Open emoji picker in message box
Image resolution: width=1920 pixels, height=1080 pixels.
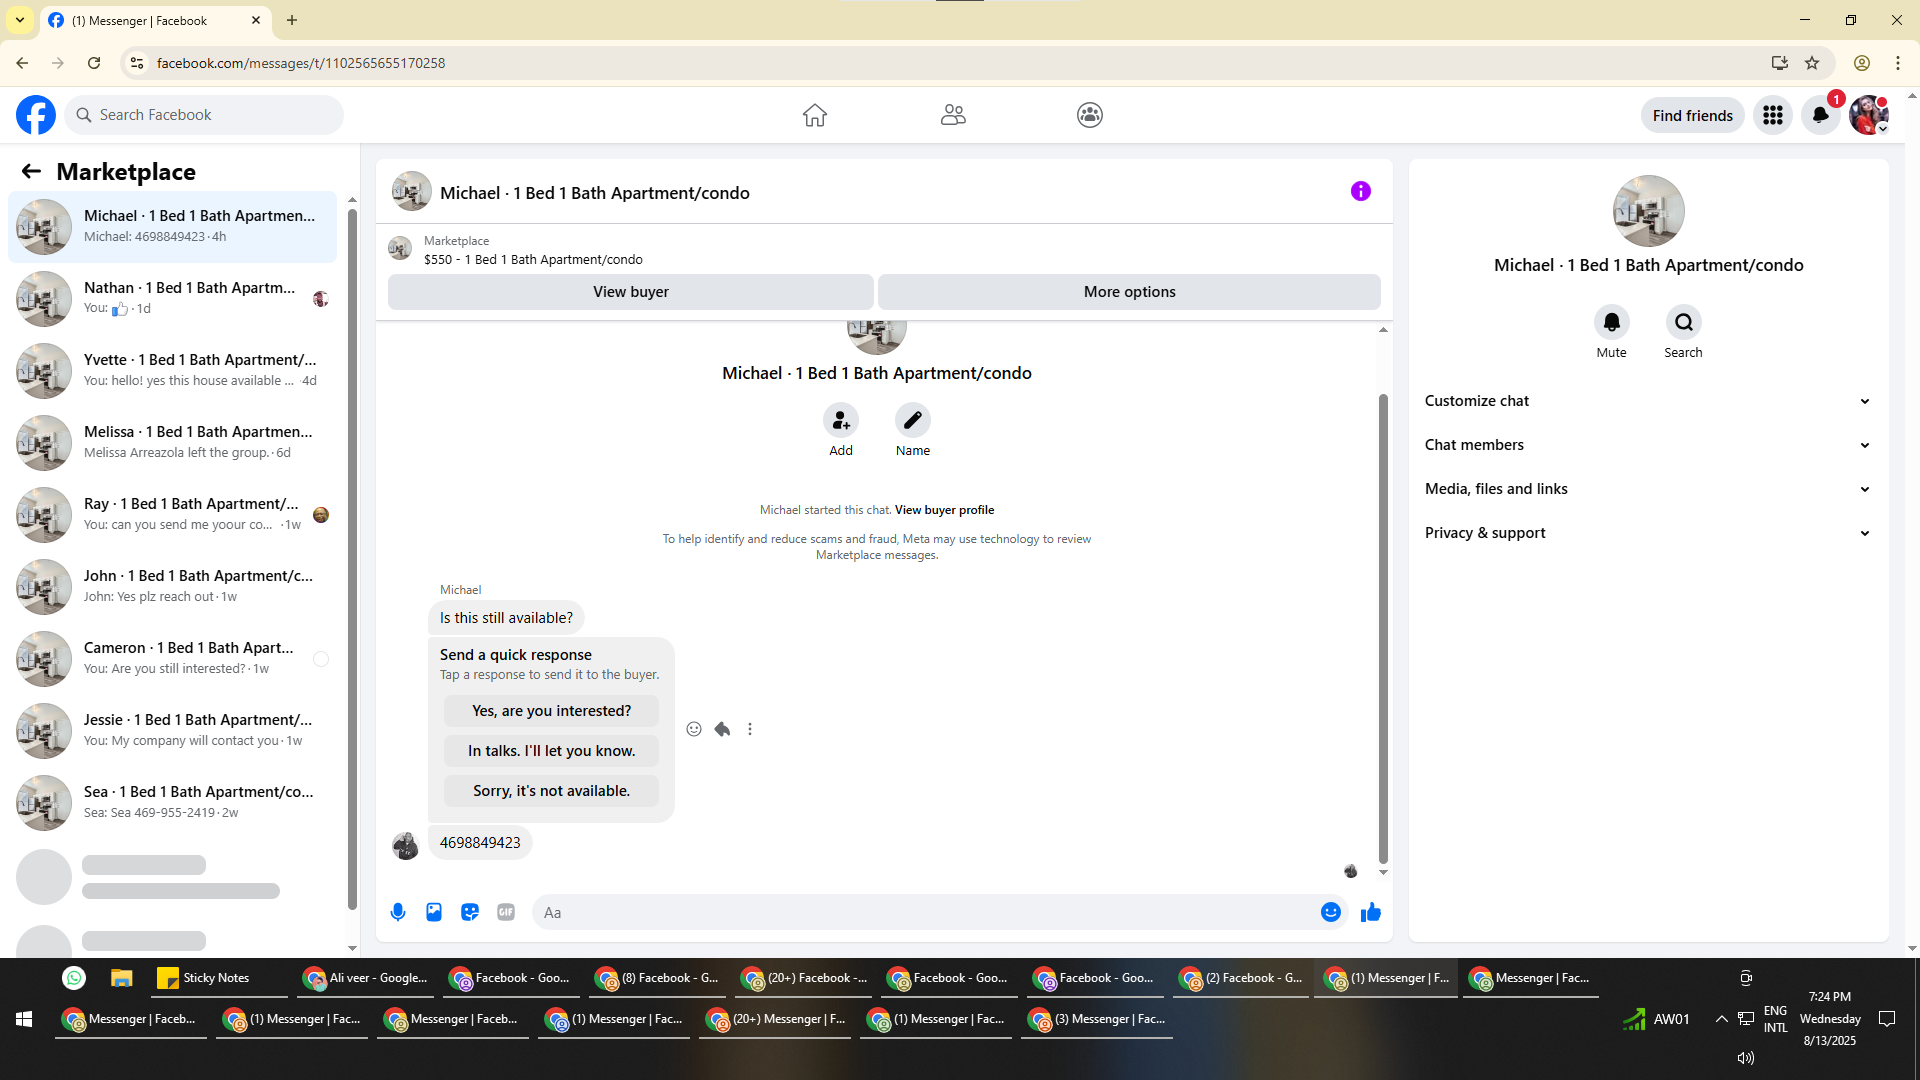click(x=1330, y=912)
